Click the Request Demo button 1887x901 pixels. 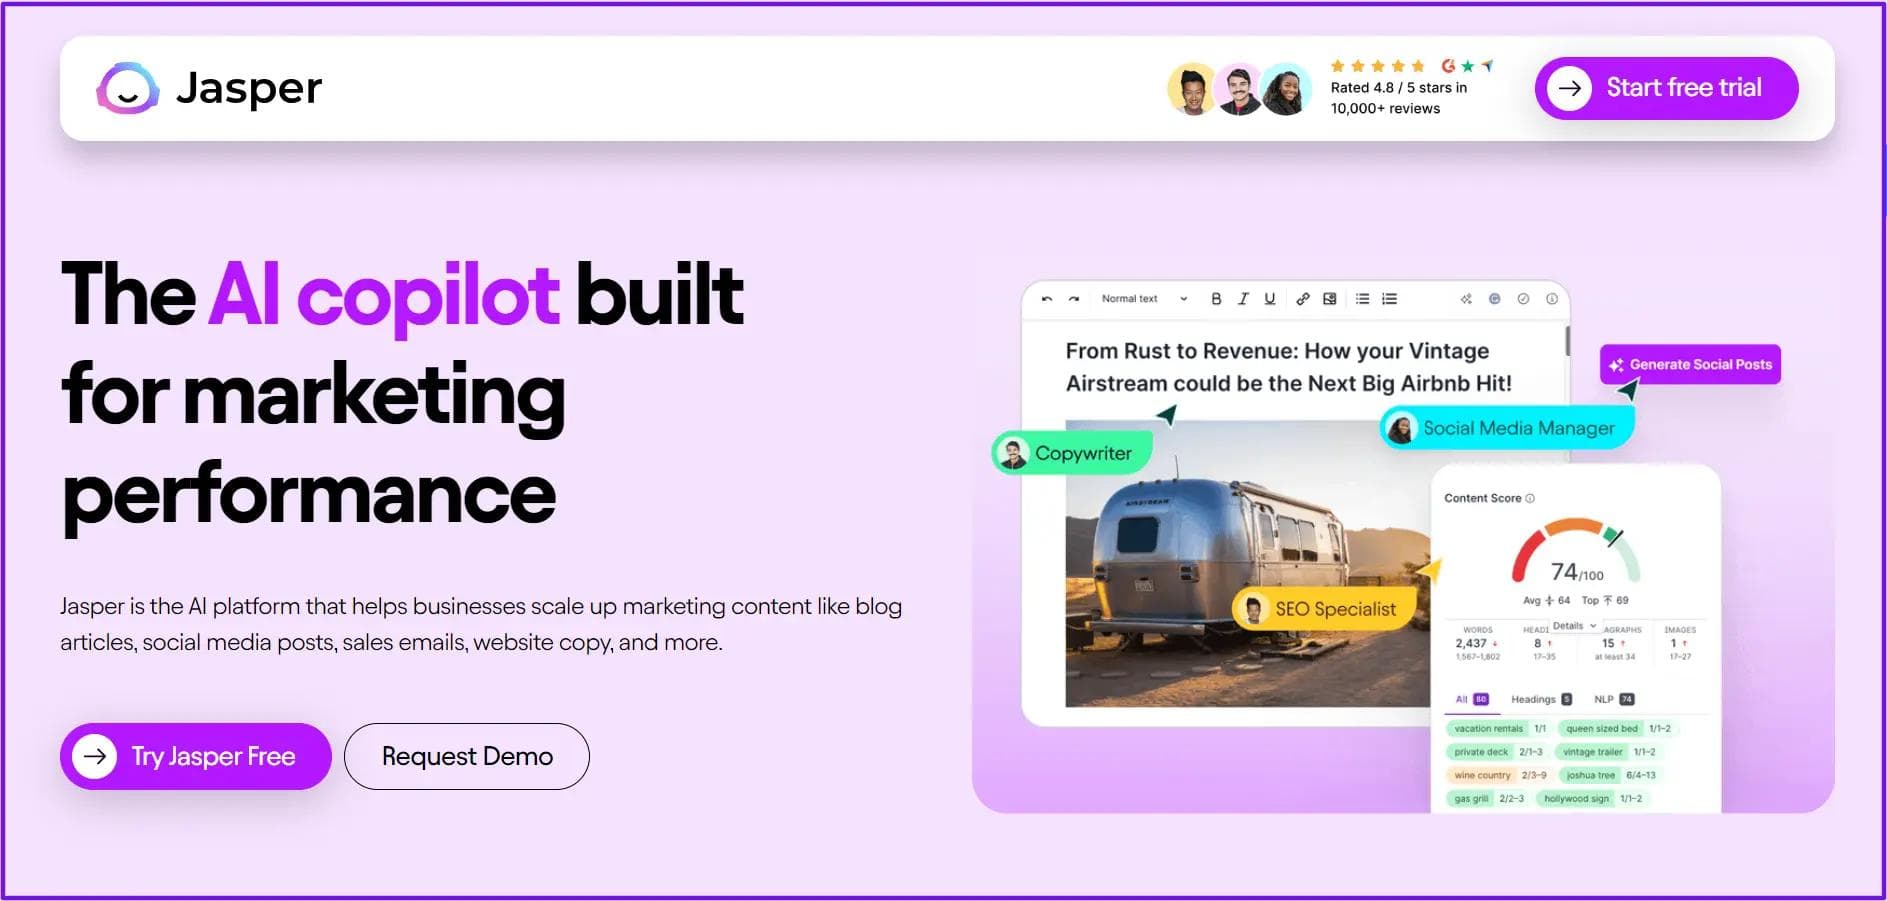[x=467, y=756]
